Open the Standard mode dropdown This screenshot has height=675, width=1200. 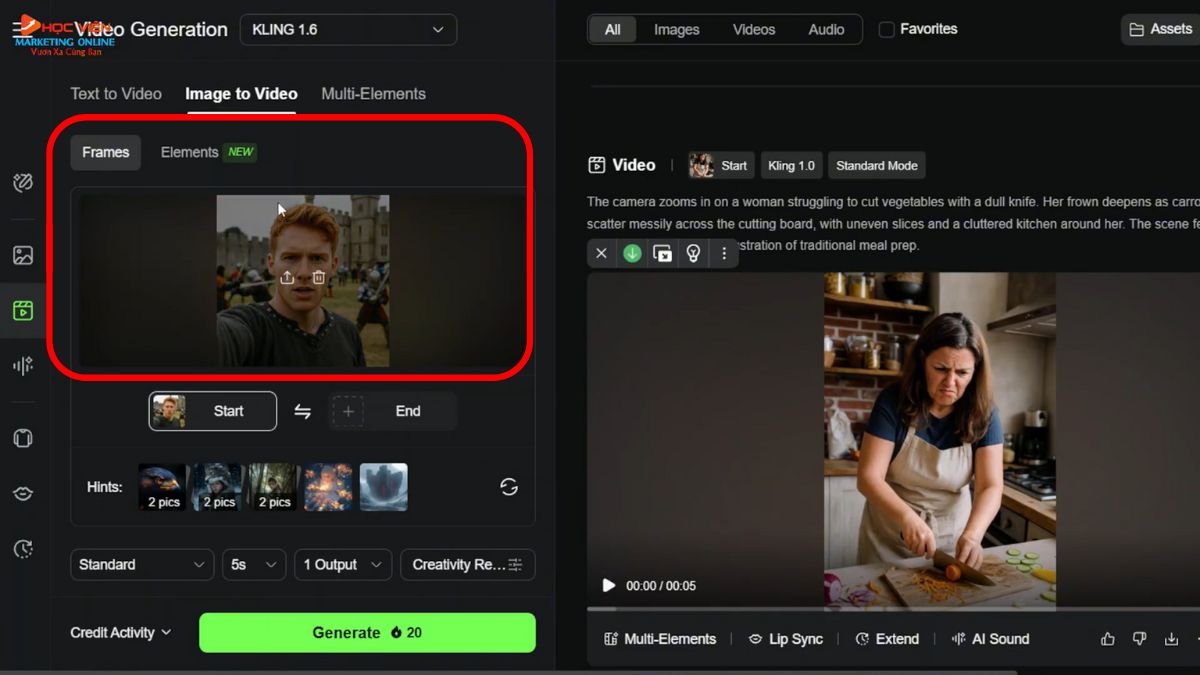[x=142, y=565]
